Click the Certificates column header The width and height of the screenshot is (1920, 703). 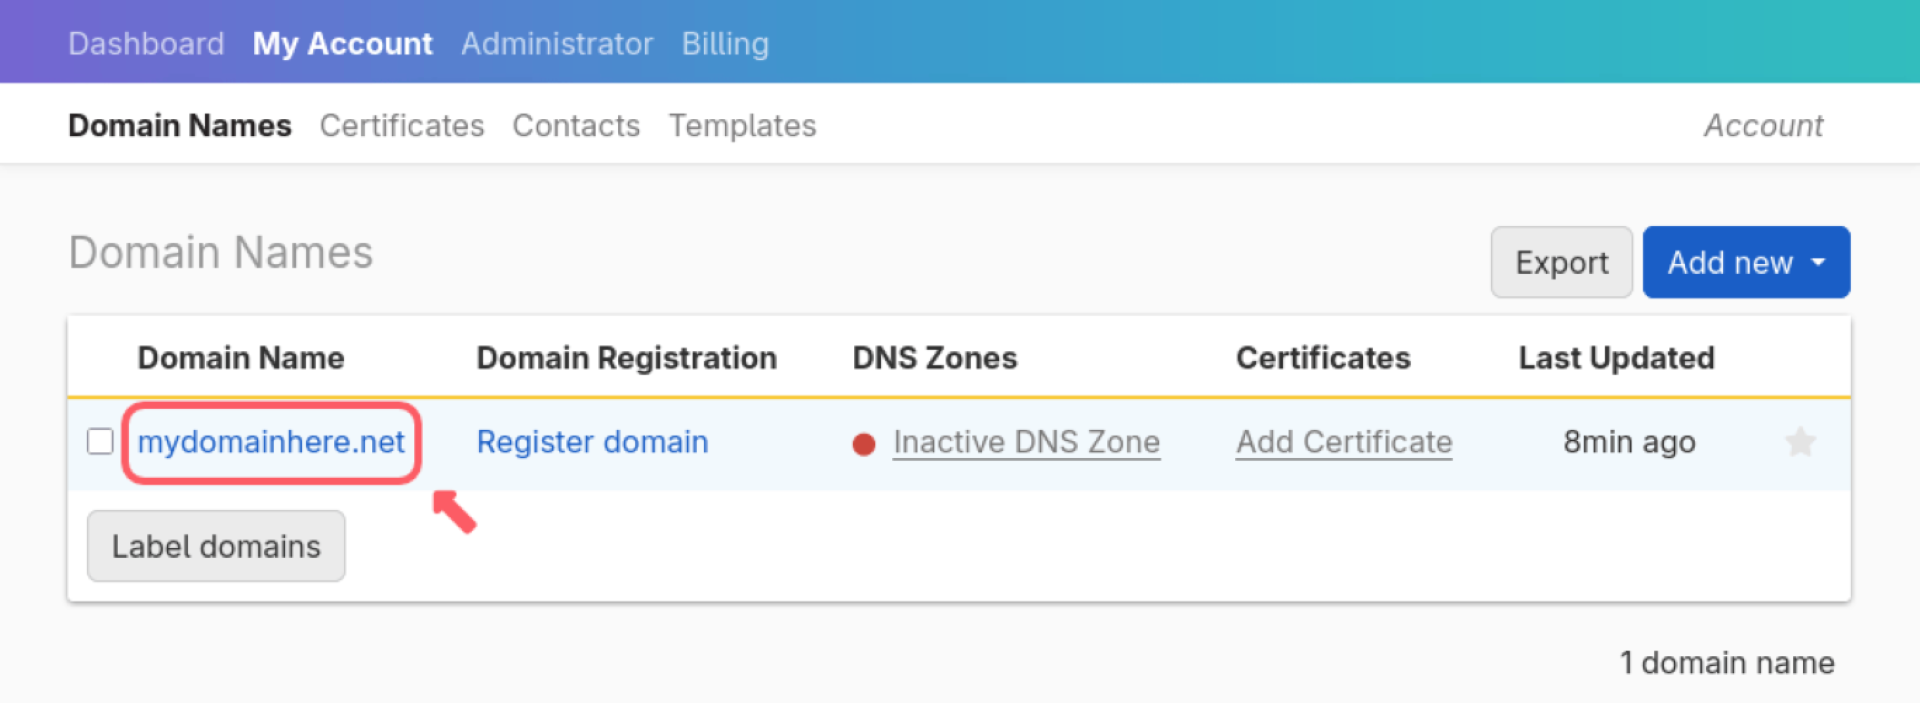(1323, 358)
